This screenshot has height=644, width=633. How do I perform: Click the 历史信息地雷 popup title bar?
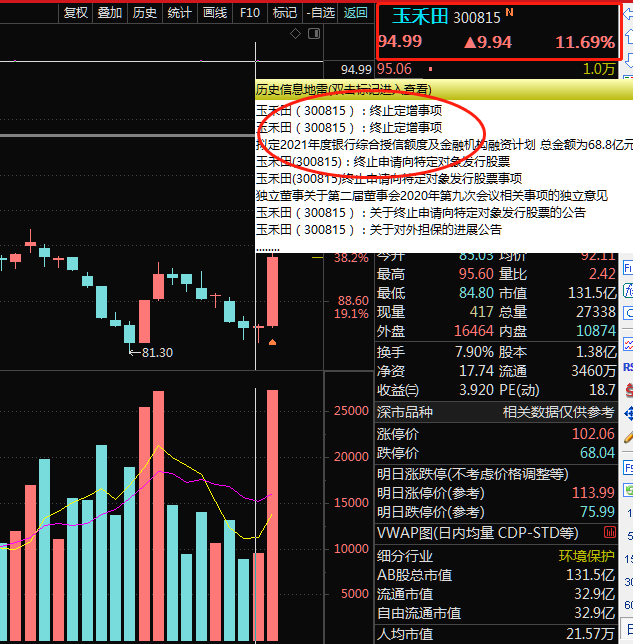(444, 89)
